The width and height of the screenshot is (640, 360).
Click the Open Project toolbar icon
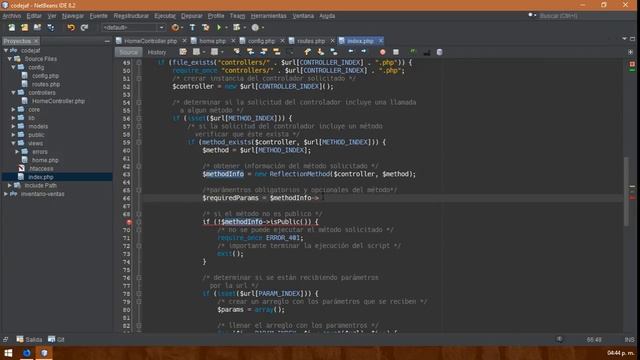(x=38, y=27)
